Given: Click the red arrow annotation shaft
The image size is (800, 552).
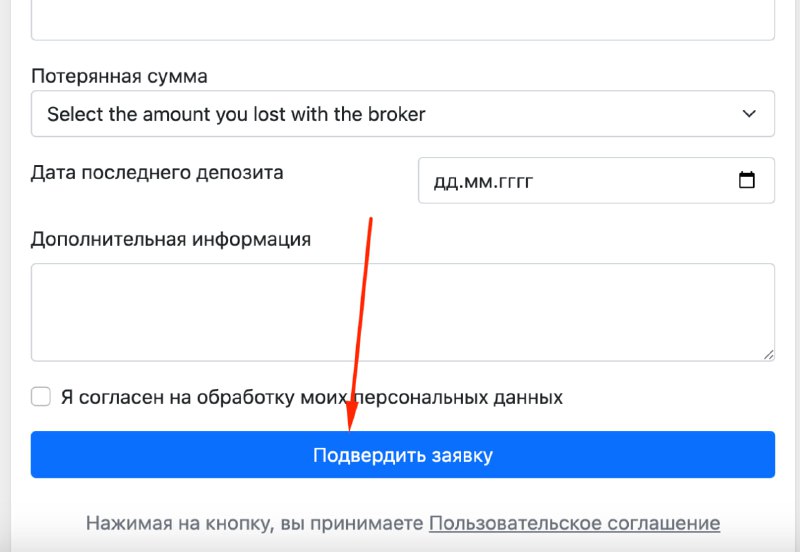Looking at the screenshot, I should [x=362, y=306].
